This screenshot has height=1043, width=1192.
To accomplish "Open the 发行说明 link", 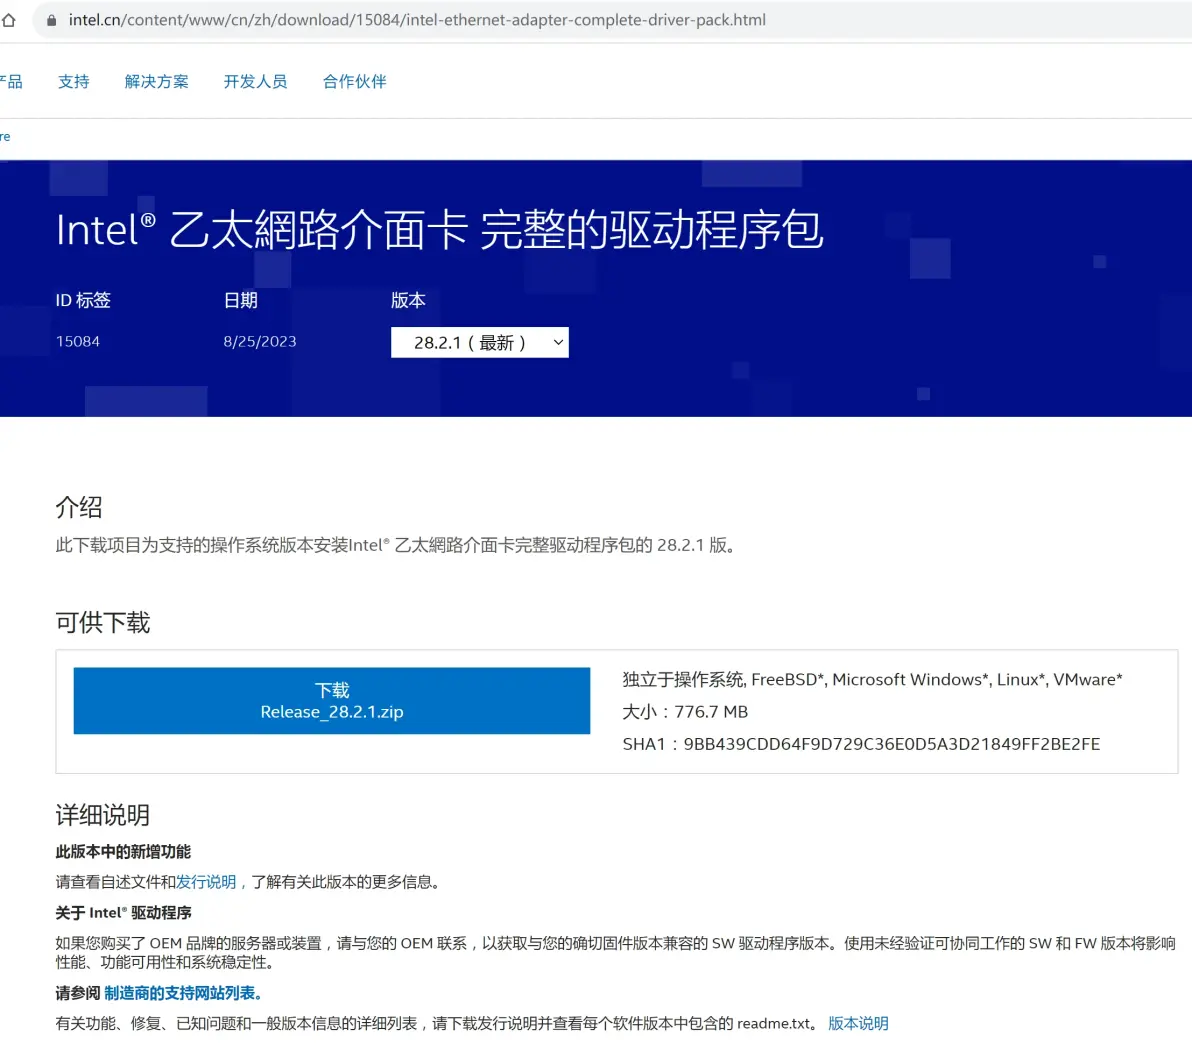I will (206, 882).
